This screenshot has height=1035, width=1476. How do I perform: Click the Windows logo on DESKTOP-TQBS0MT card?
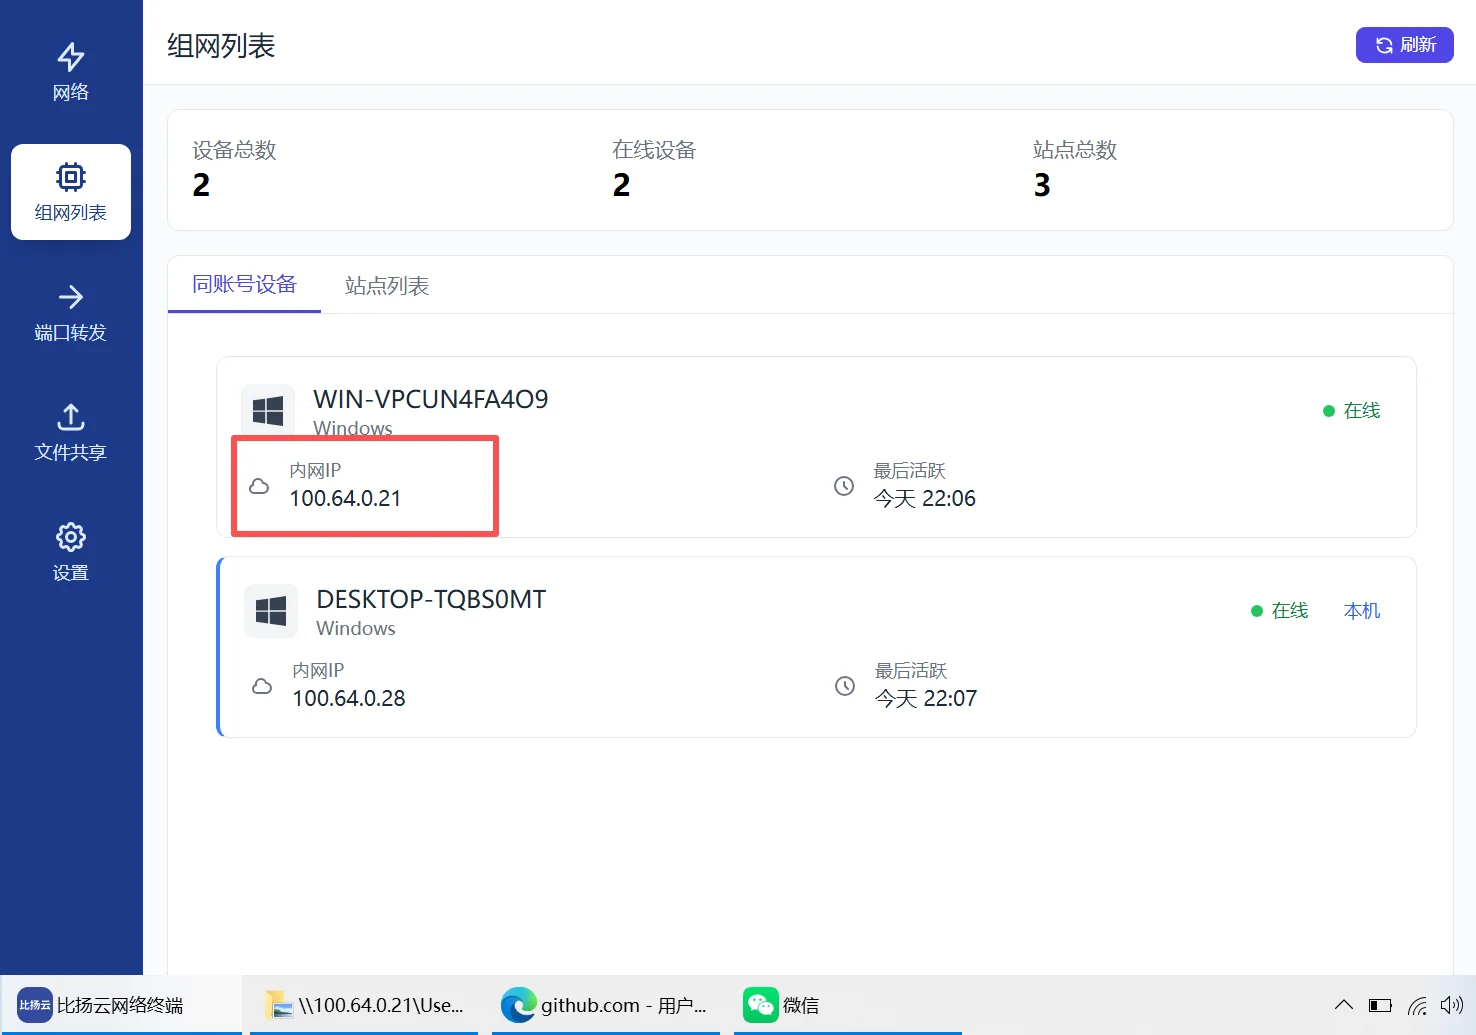[x=270, y=610]
